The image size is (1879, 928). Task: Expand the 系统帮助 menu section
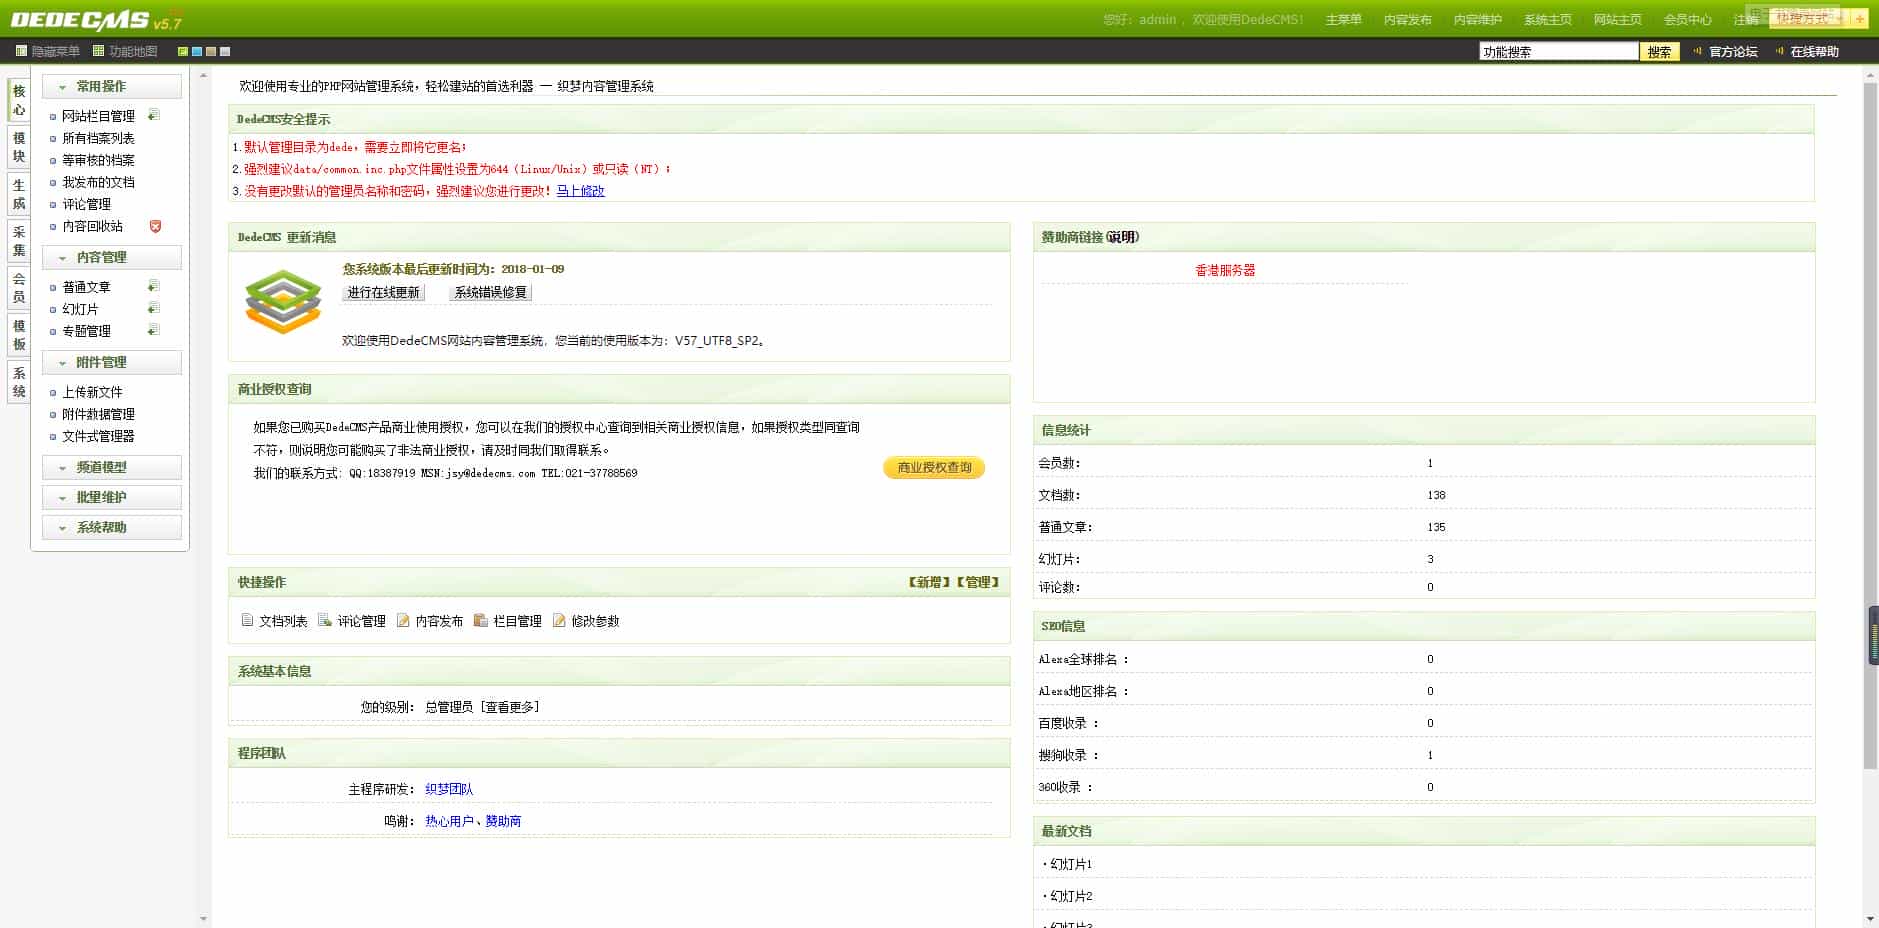tap(112, 527)
